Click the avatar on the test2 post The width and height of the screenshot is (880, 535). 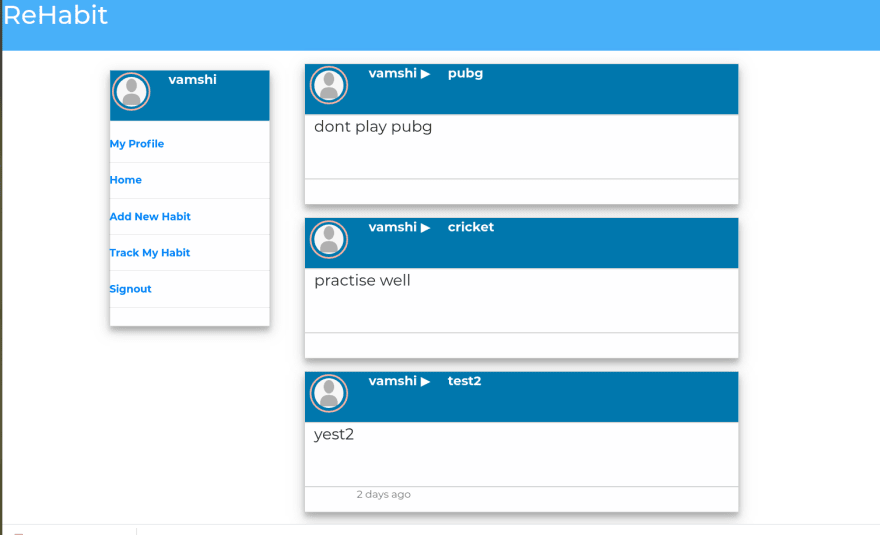click(x=329, y=393)
